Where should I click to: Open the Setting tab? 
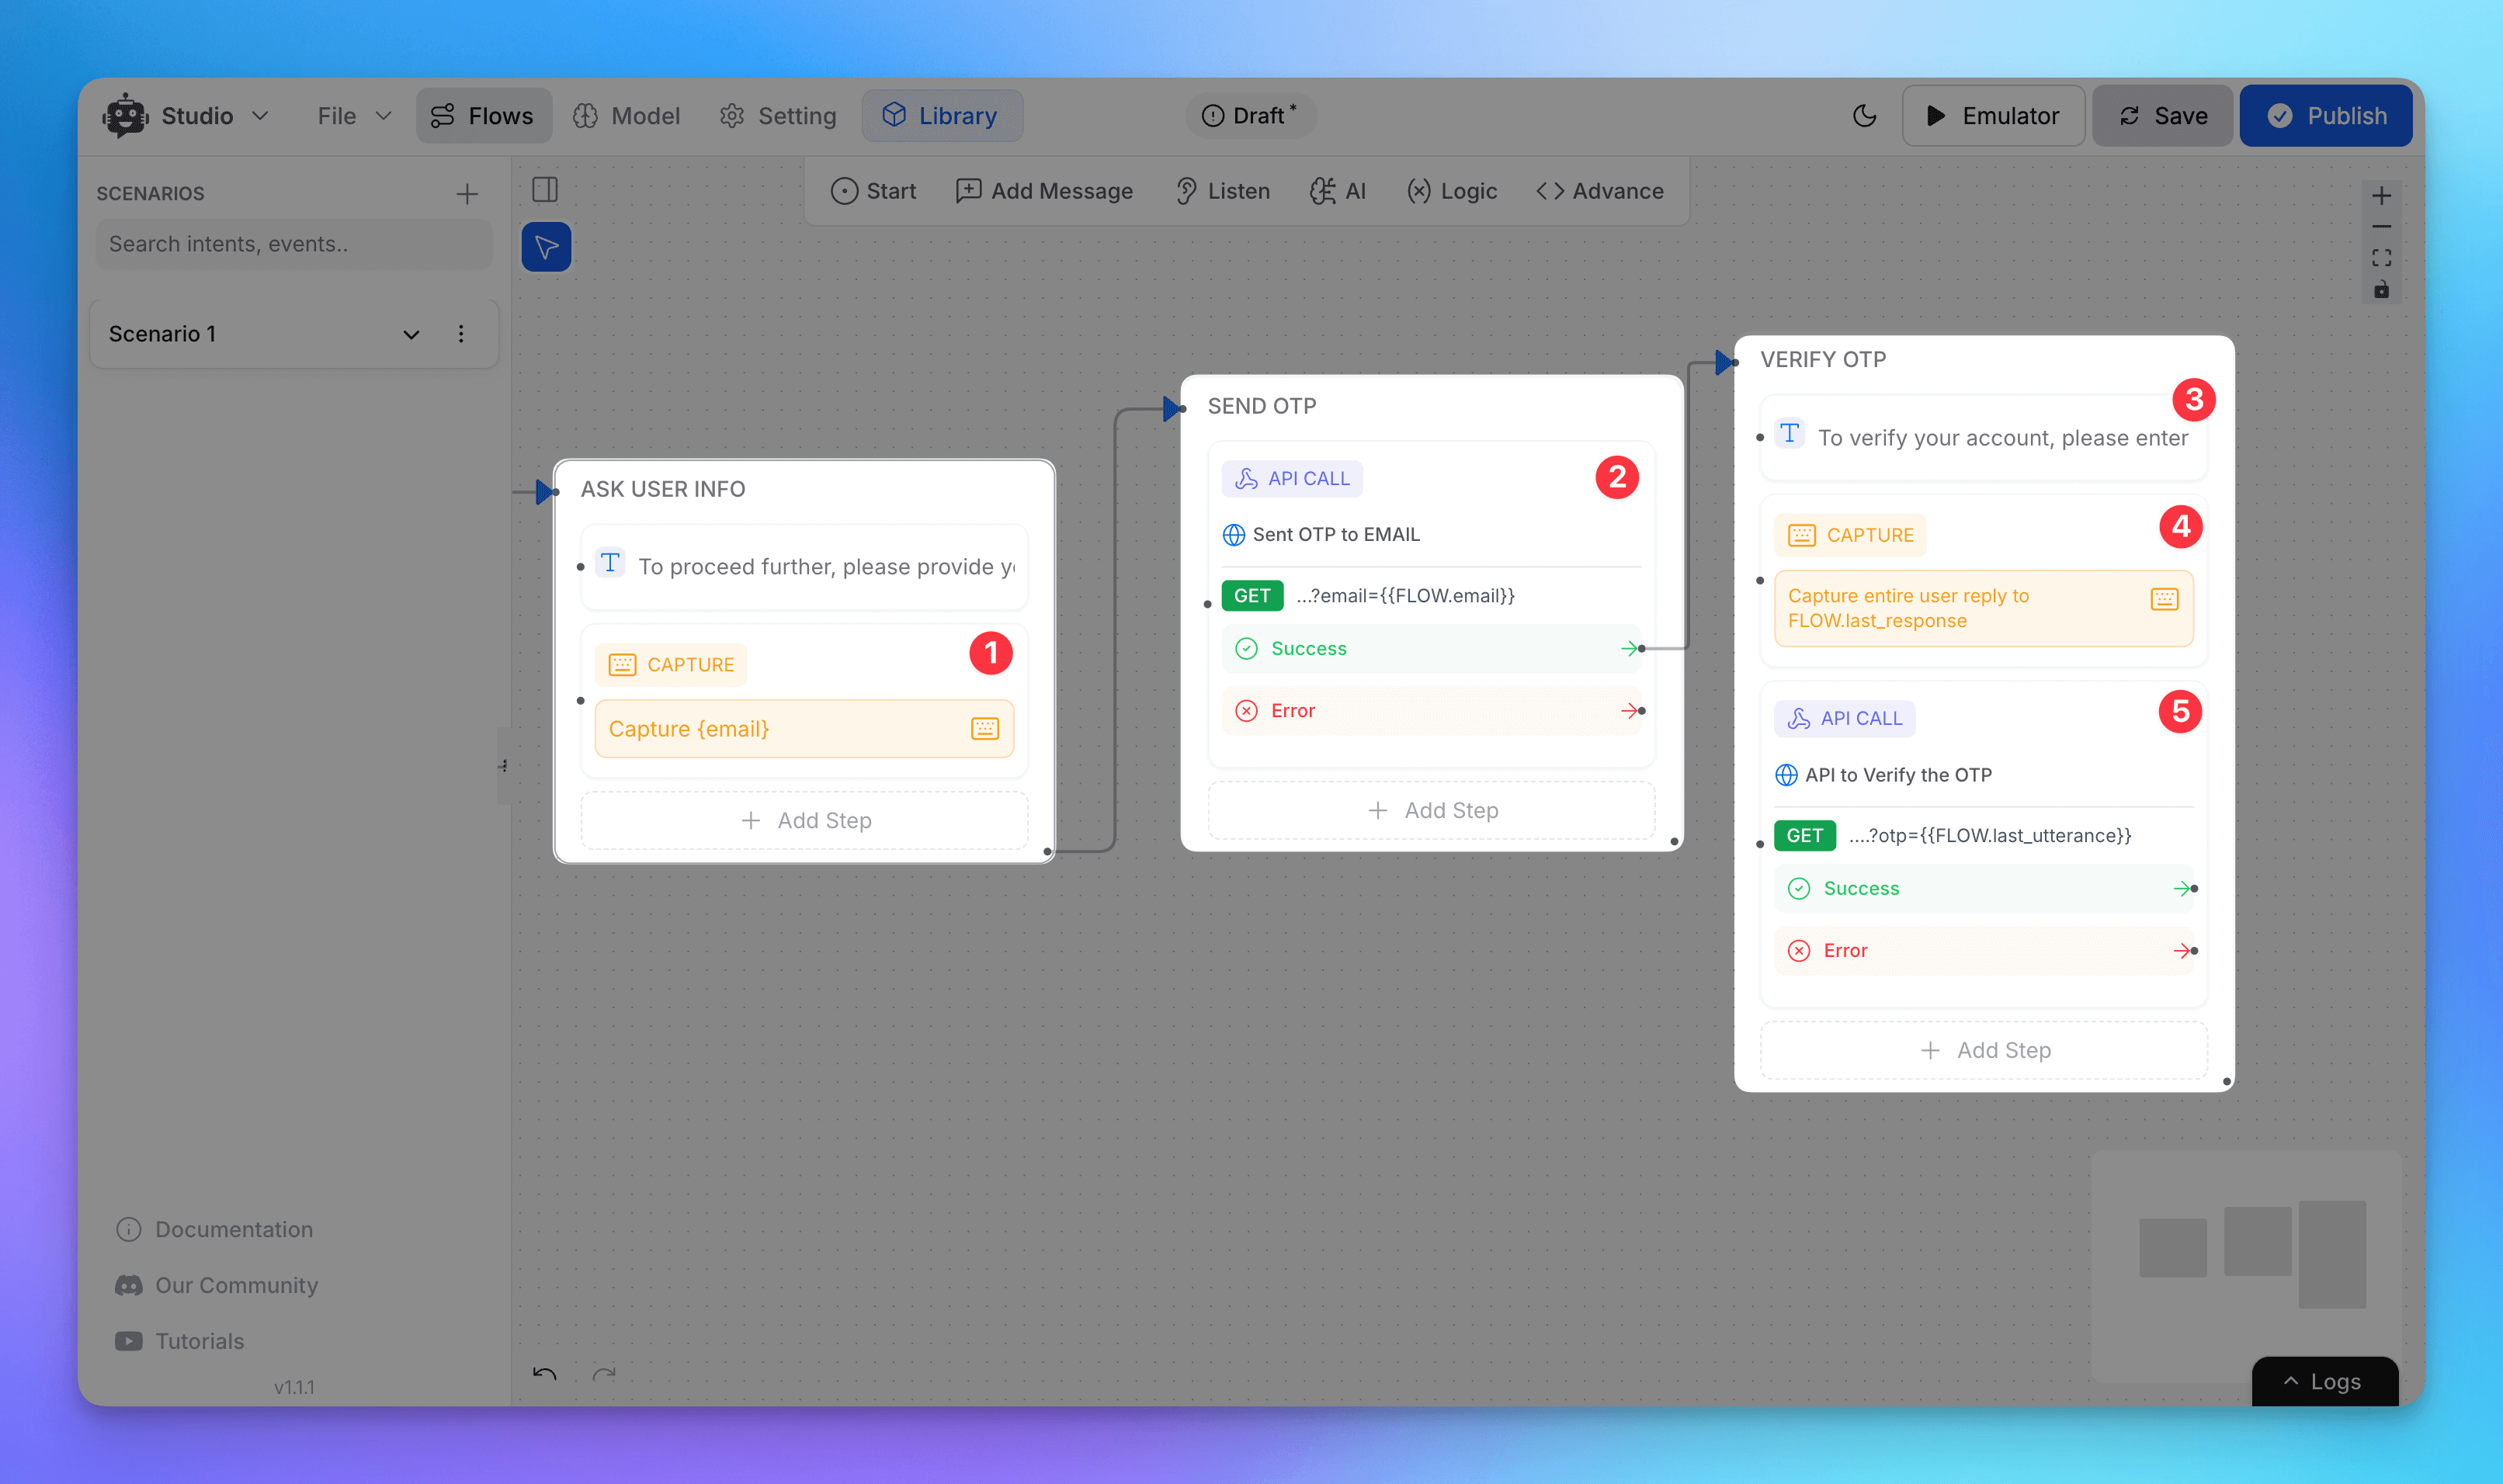click(x=778, y=116)
